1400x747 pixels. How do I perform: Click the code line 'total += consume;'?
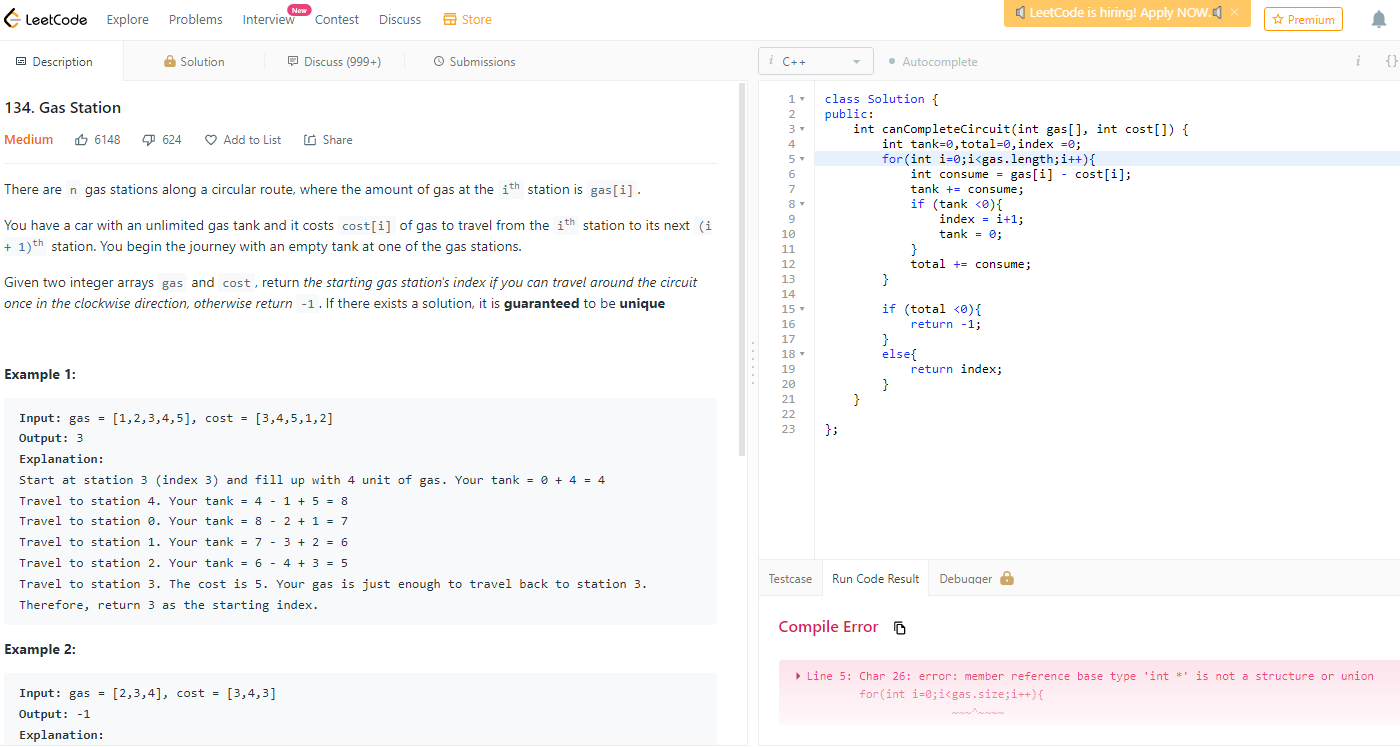[970, 264]
